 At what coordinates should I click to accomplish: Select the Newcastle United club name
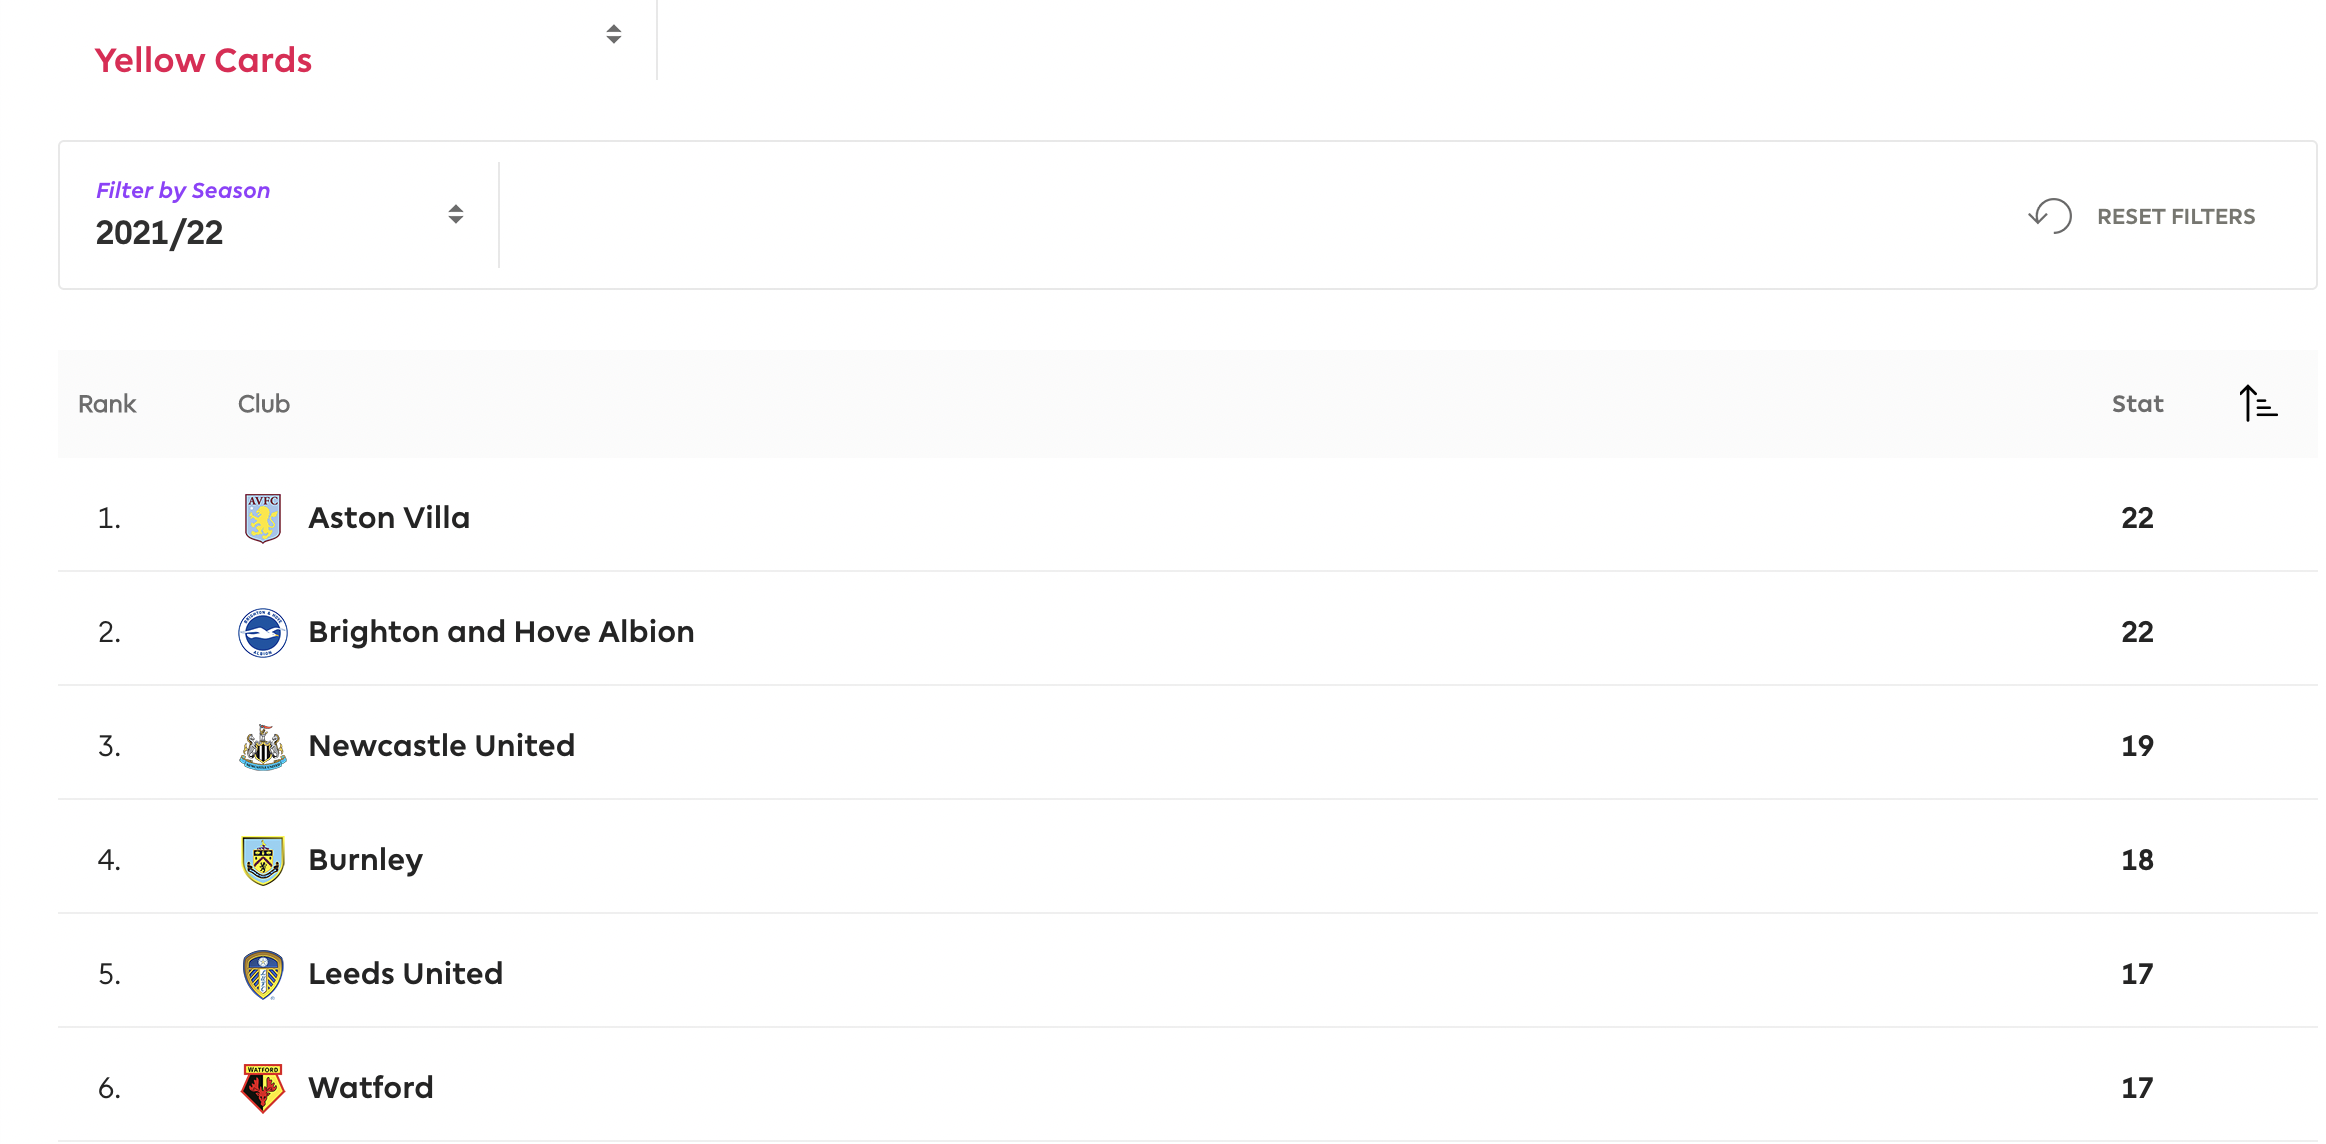coord(442,746)
